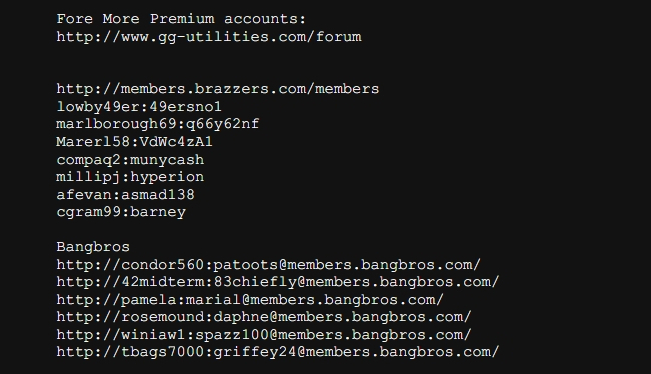Click the word 'accounts:' in the top line
The width and height of the screenshot is (651, 374).
point(265,19)
